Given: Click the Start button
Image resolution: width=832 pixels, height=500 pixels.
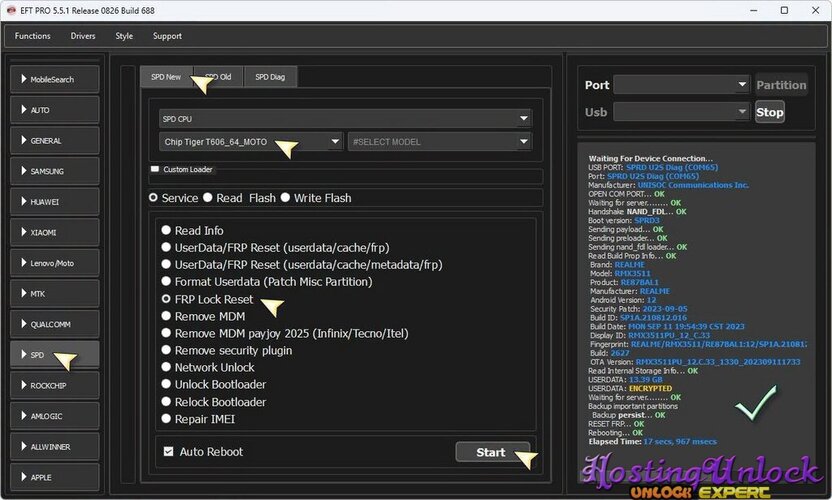Looking at the screenshot, I should (x=492, y=452).
